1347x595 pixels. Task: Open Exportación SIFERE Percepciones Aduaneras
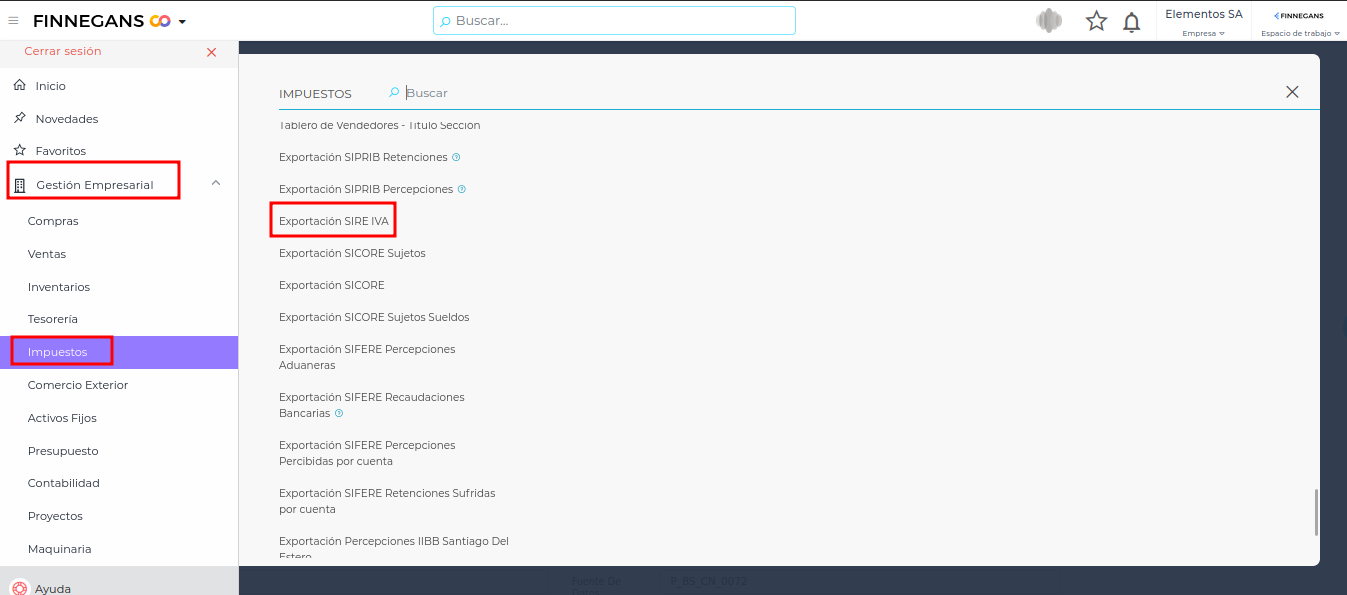(367, 357)
